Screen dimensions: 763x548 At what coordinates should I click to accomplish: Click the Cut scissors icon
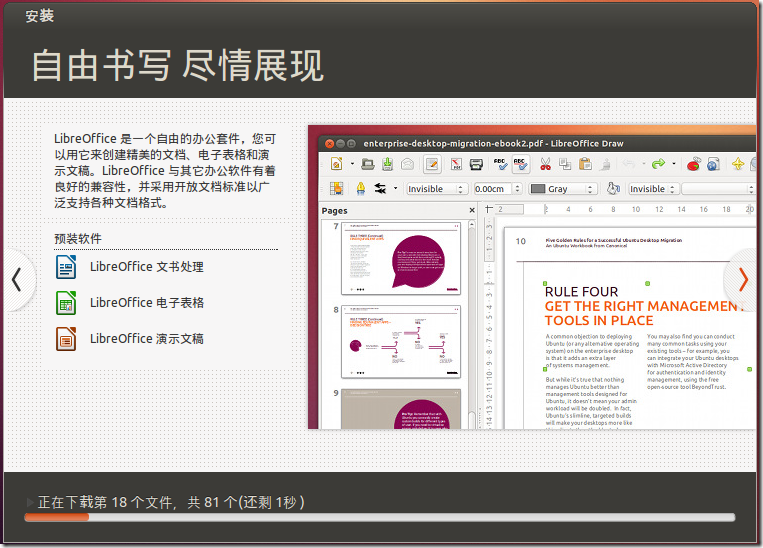pyautogui.click(x=545, y=164)
